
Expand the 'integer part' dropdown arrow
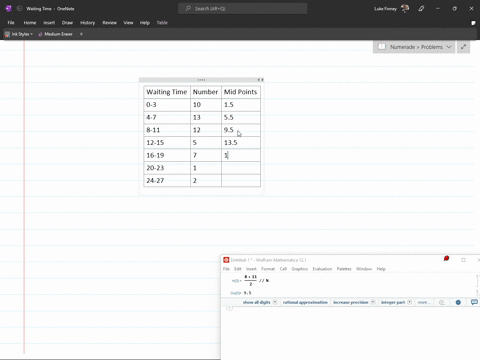click(410, 302)
